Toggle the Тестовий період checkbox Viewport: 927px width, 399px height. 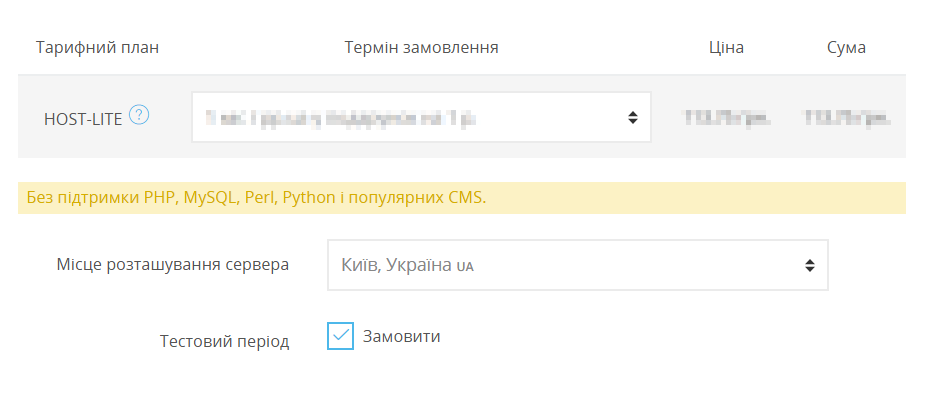click(x=340, y=336)
